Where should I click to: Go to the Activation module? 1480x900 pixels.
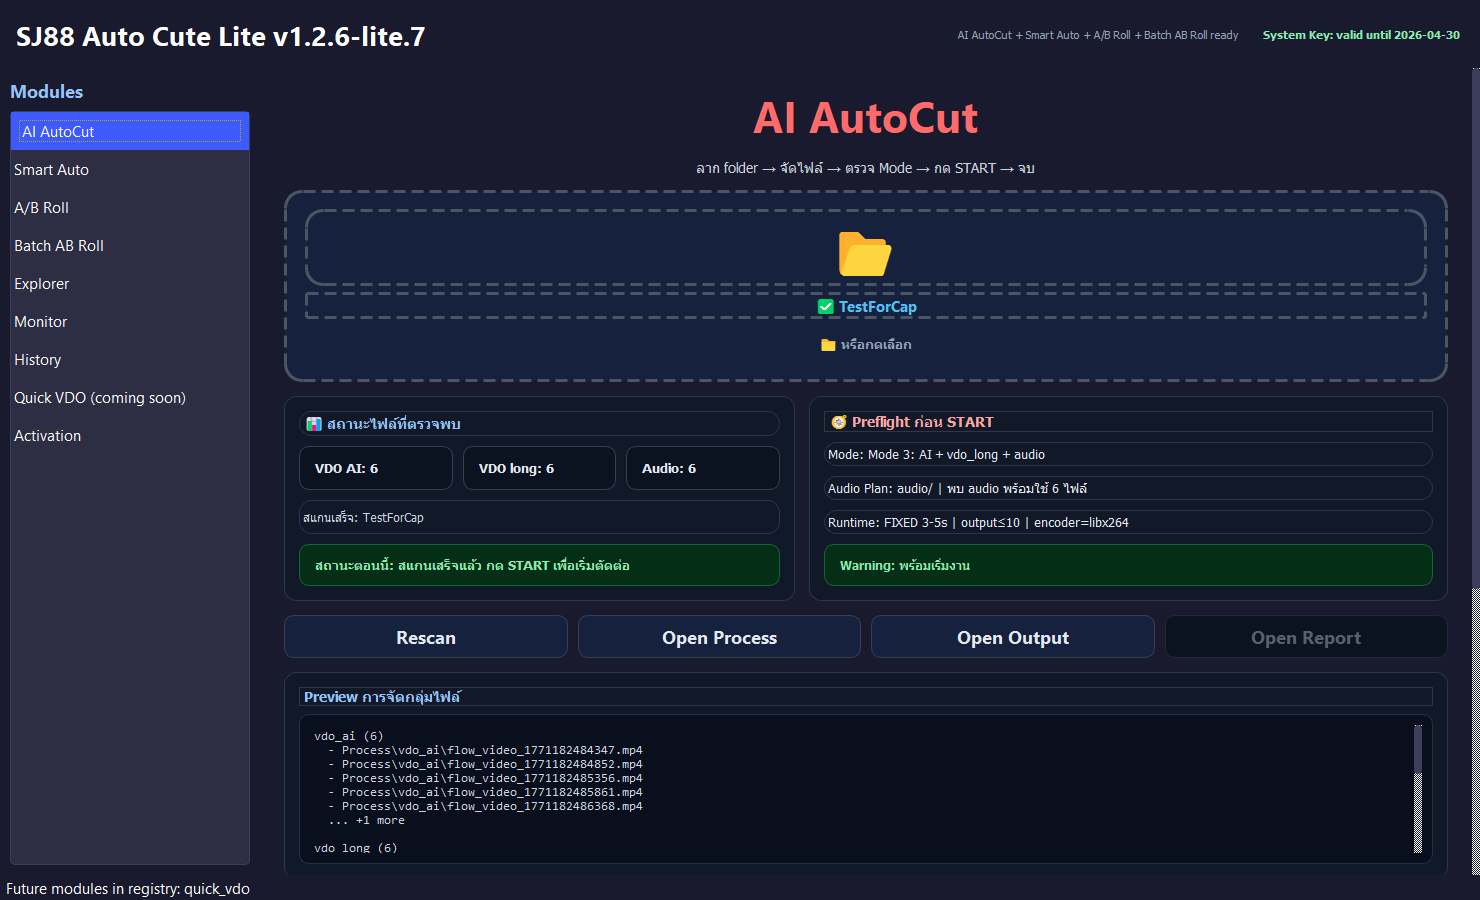[x=46, y=435]
